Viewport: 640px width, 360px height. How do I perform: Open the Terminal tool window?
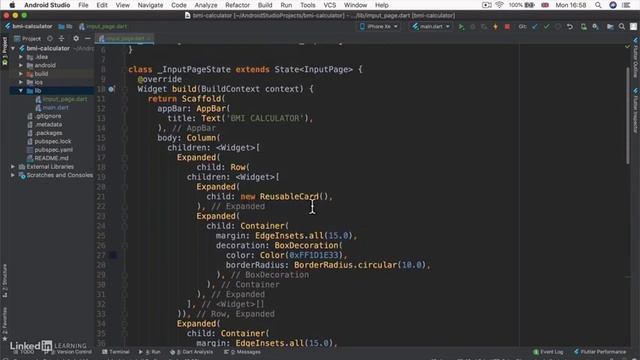click(x=116, y=352)
